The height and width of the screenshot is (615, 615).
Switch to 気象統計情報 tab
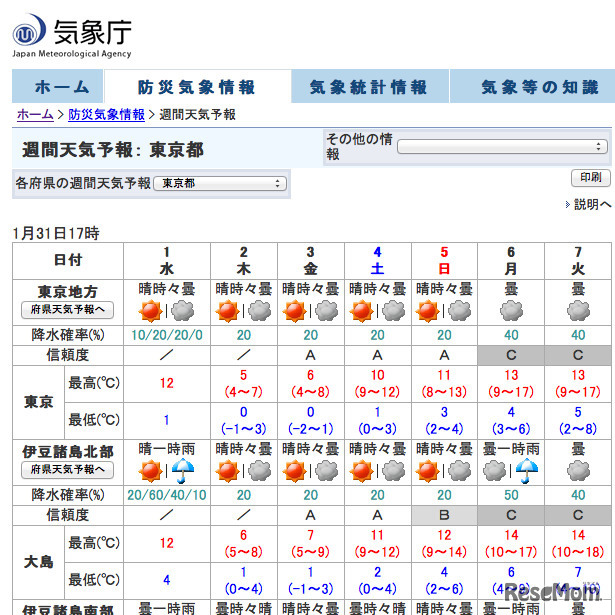pyautogui.click(x=369, y=86)
